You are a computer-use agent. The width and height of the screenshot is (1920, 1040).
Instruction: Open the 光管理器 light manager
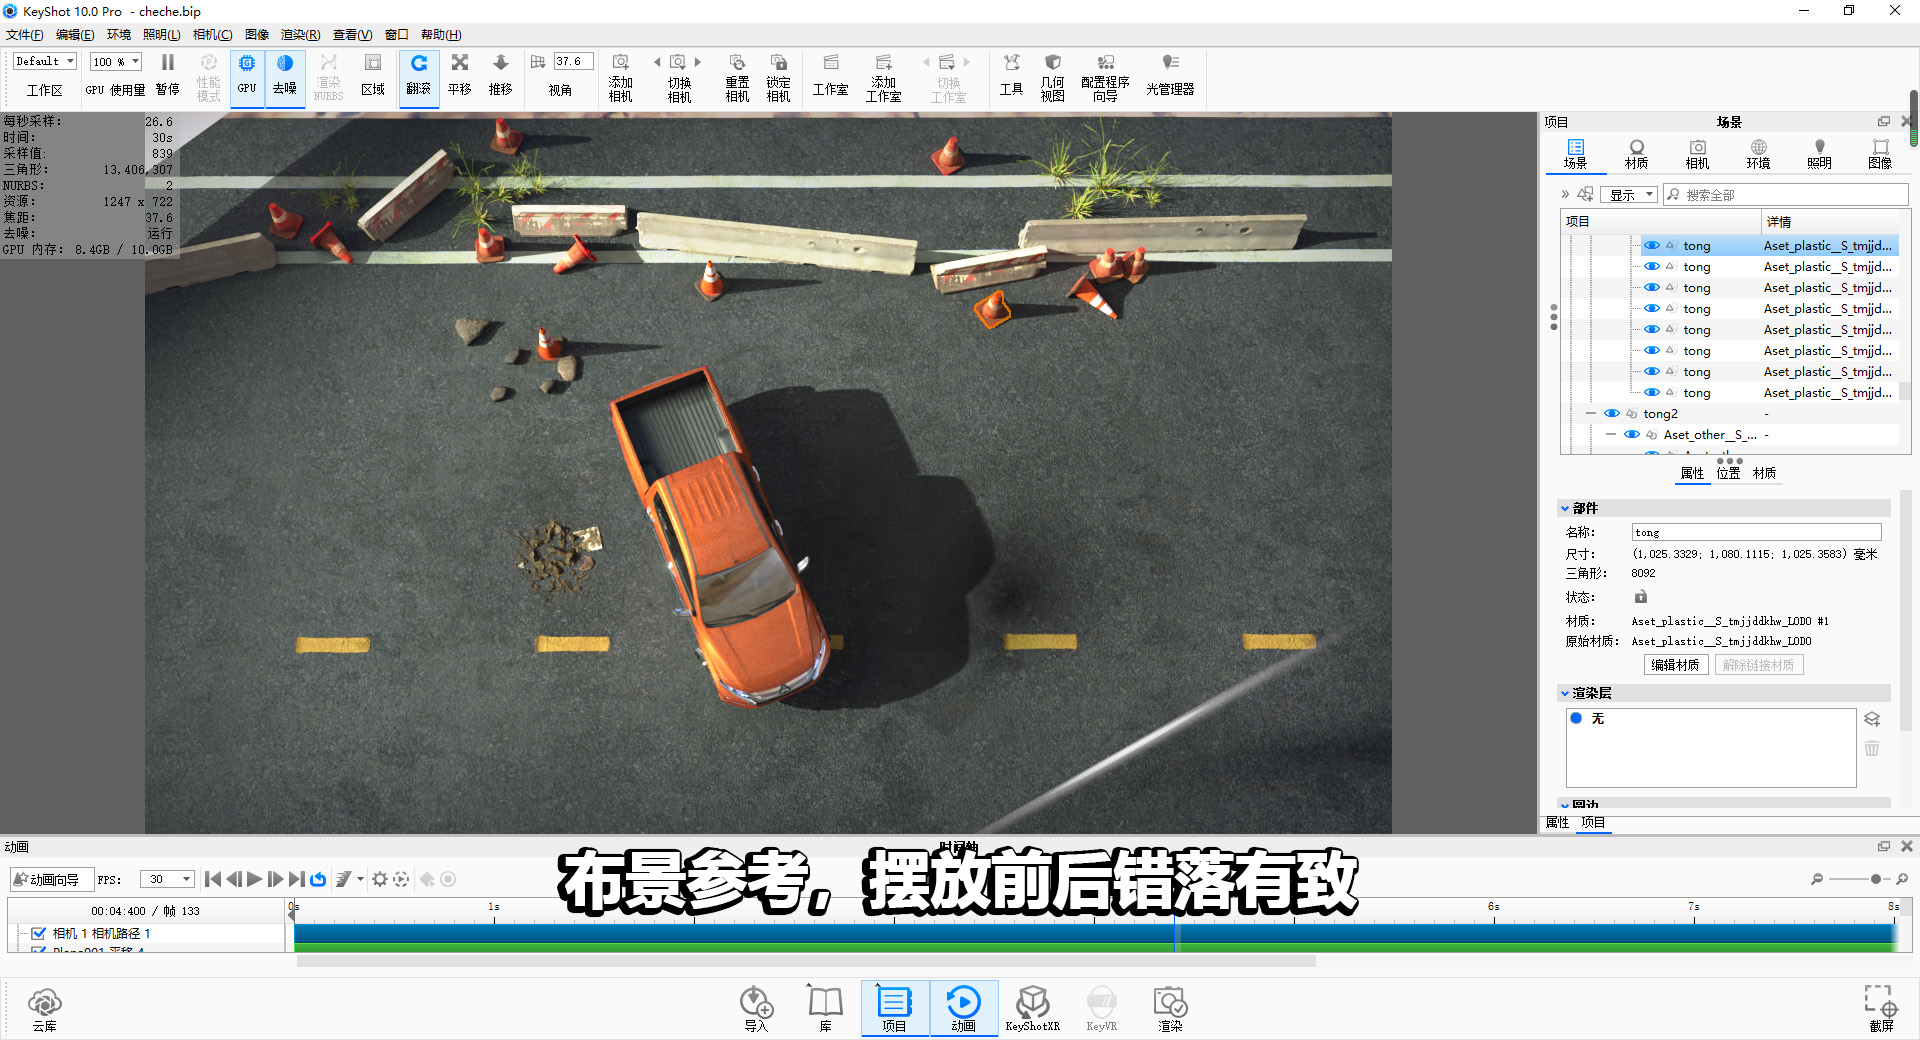1168,76
